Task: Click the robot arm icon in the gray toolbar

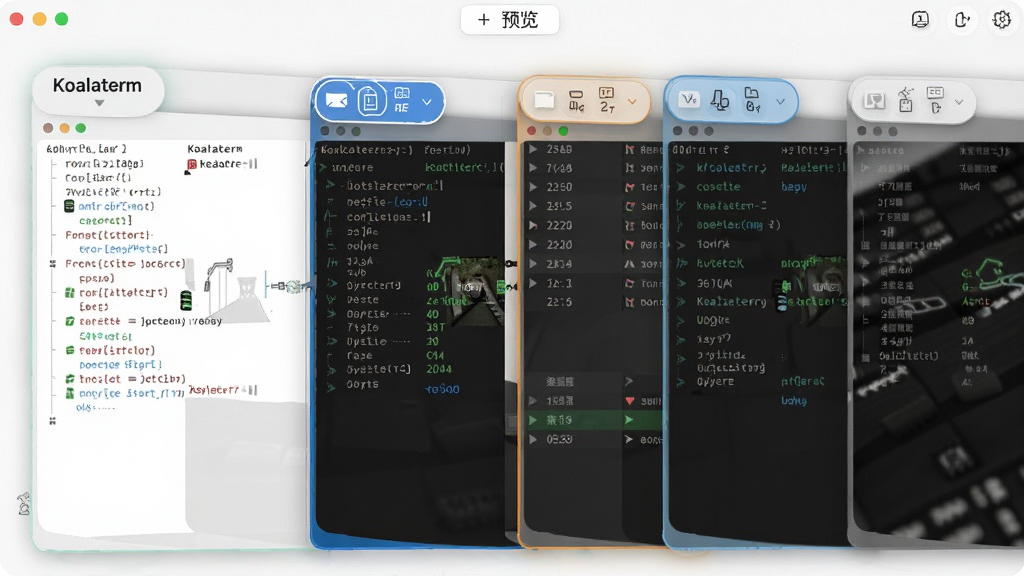Action: tap(906, 99)
